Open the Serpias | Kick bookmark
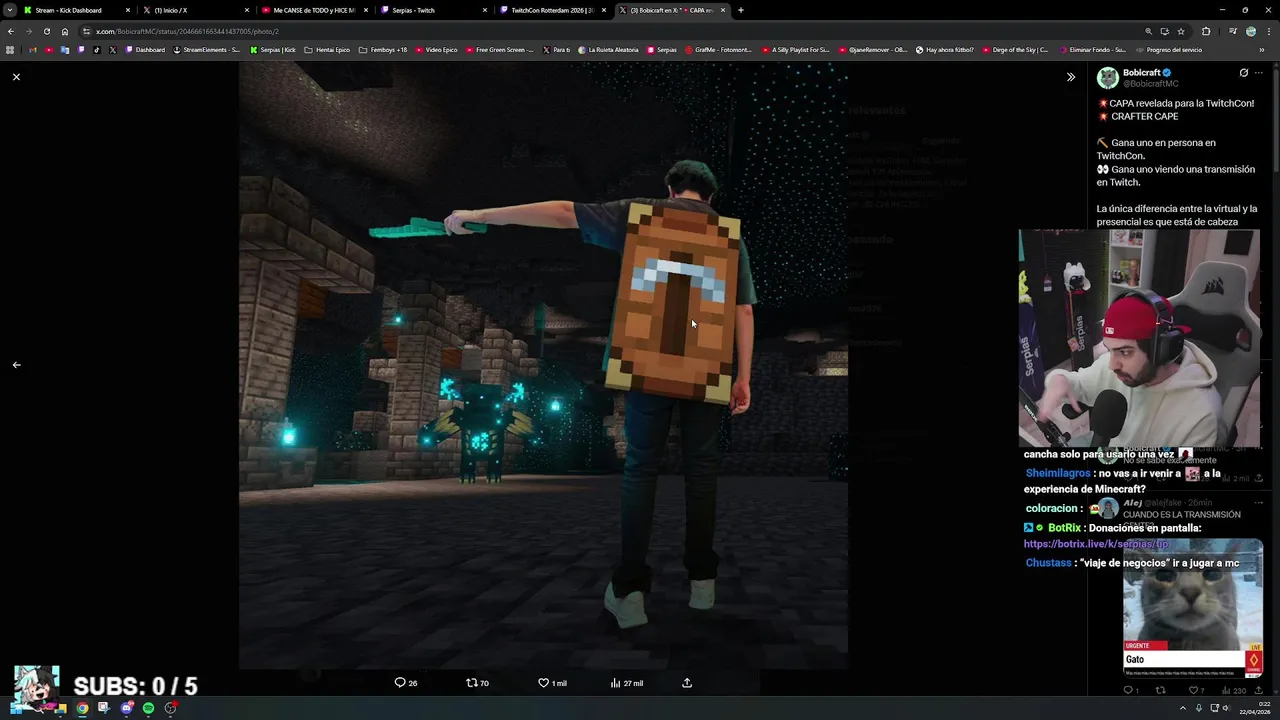1280x720 pixels. (273, 50)
